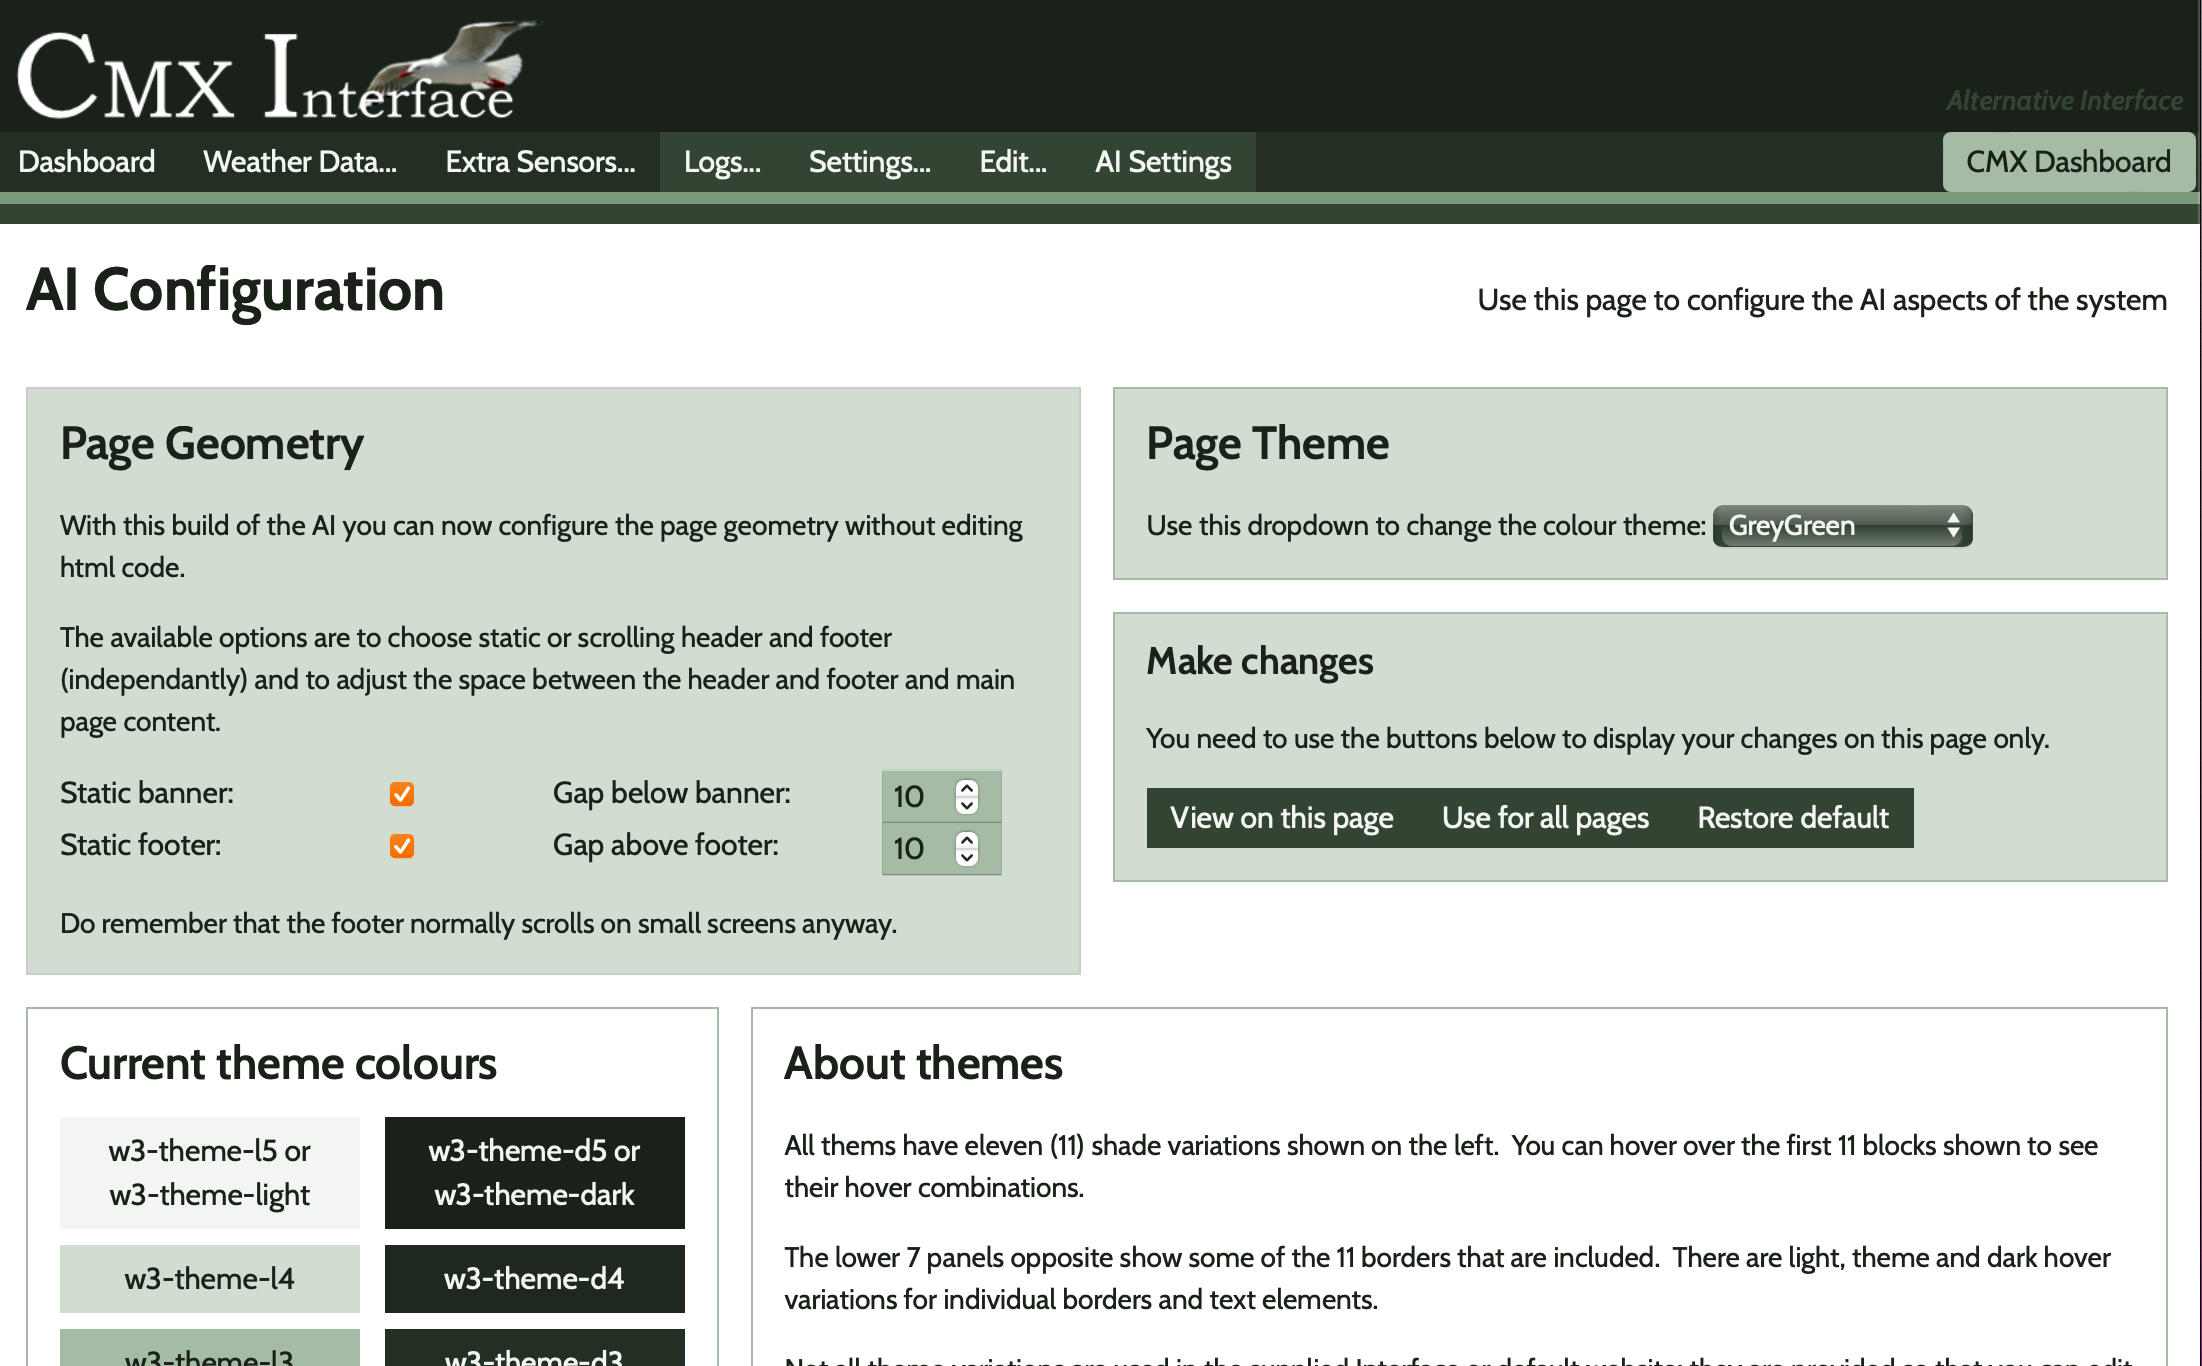
Task: Increment the Gap below banner stepper arrow
Action: [x=966, y=787]
